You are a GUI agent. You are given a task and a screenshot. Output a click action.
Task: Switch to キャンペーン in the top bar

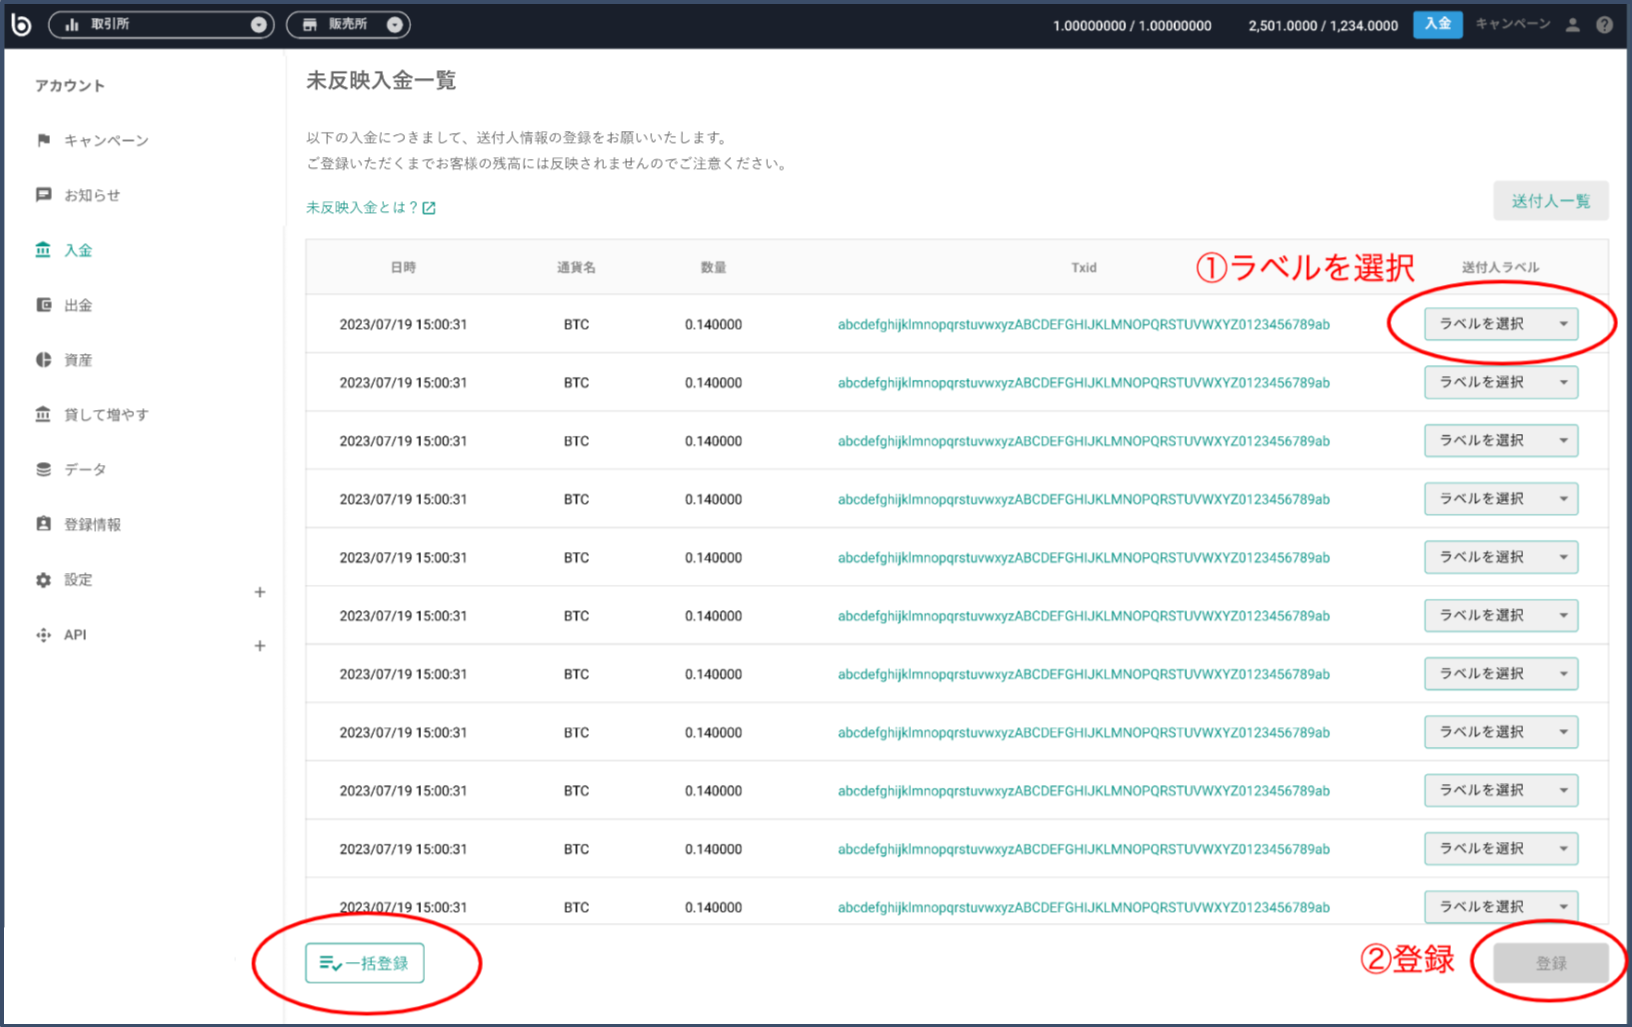(1513, 24)
